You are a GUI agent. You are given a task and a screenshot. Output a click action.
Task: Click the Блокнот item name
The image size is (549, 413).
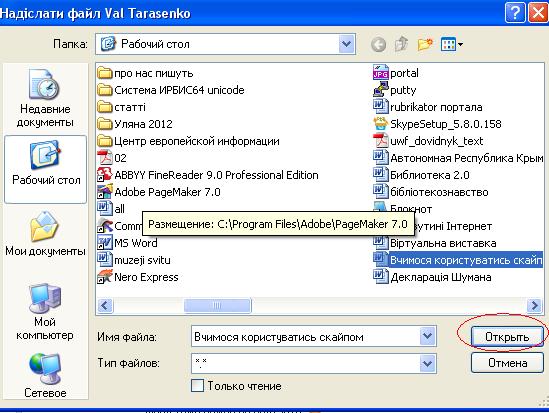411,209
